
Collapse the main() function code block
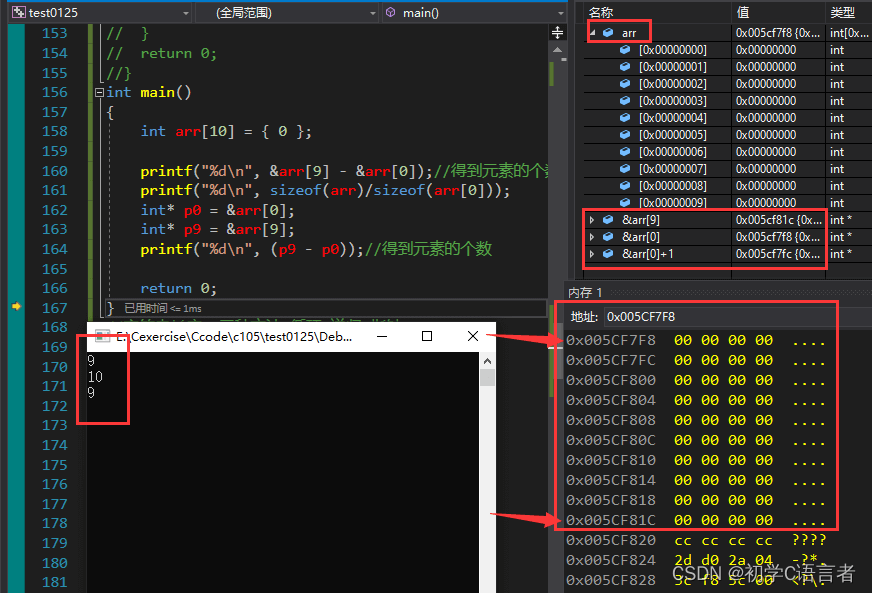pos(98,92)
